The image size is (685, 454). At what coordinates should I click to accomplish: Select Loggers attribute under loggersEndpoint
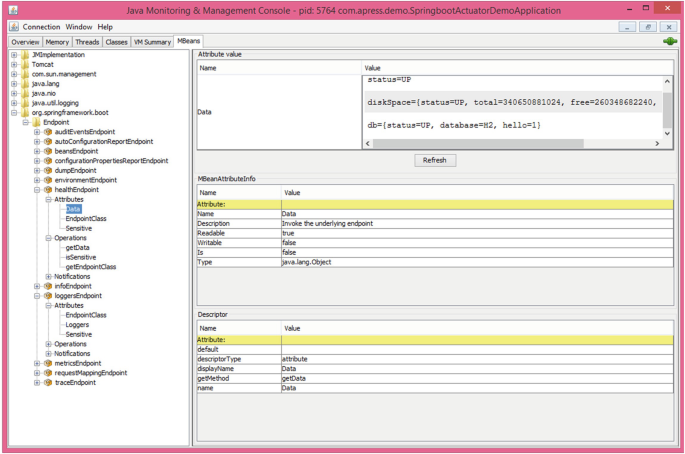[77, 325]
